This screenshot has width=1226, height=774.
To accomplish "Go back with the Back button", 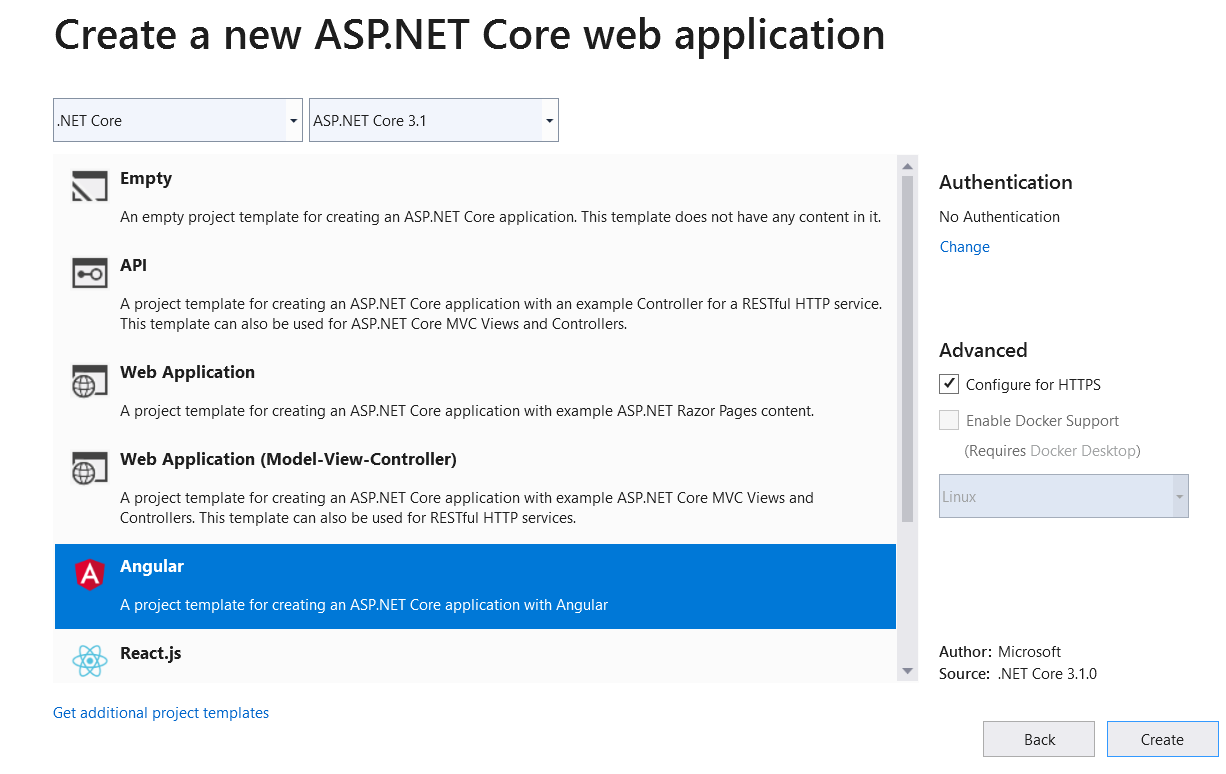I will pyautogui.click(x=1039, y=740).
